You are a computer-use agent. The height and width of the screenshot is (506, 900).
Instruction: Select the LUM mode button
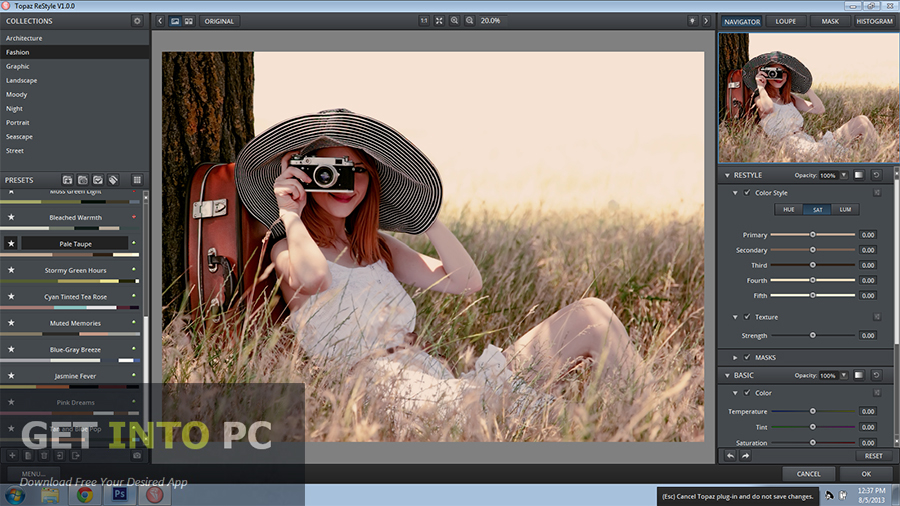click(845, 209)
